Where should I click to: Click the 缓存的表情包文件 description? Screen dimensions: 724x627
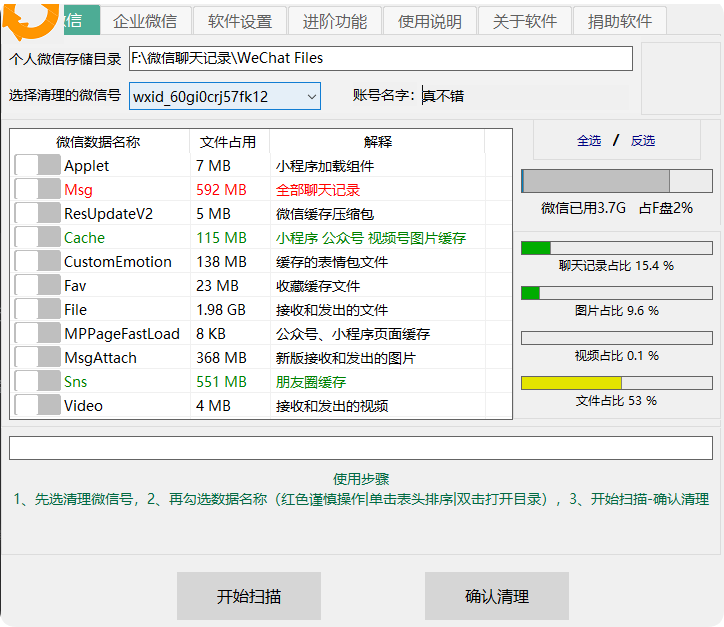click(x=332, y=262)
